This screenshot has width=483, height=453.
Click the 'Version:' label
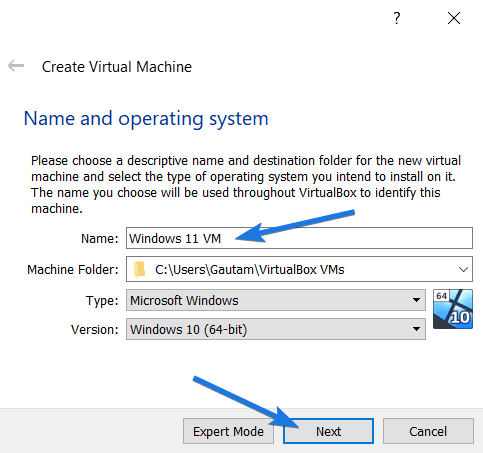click(x=95, y=330)
